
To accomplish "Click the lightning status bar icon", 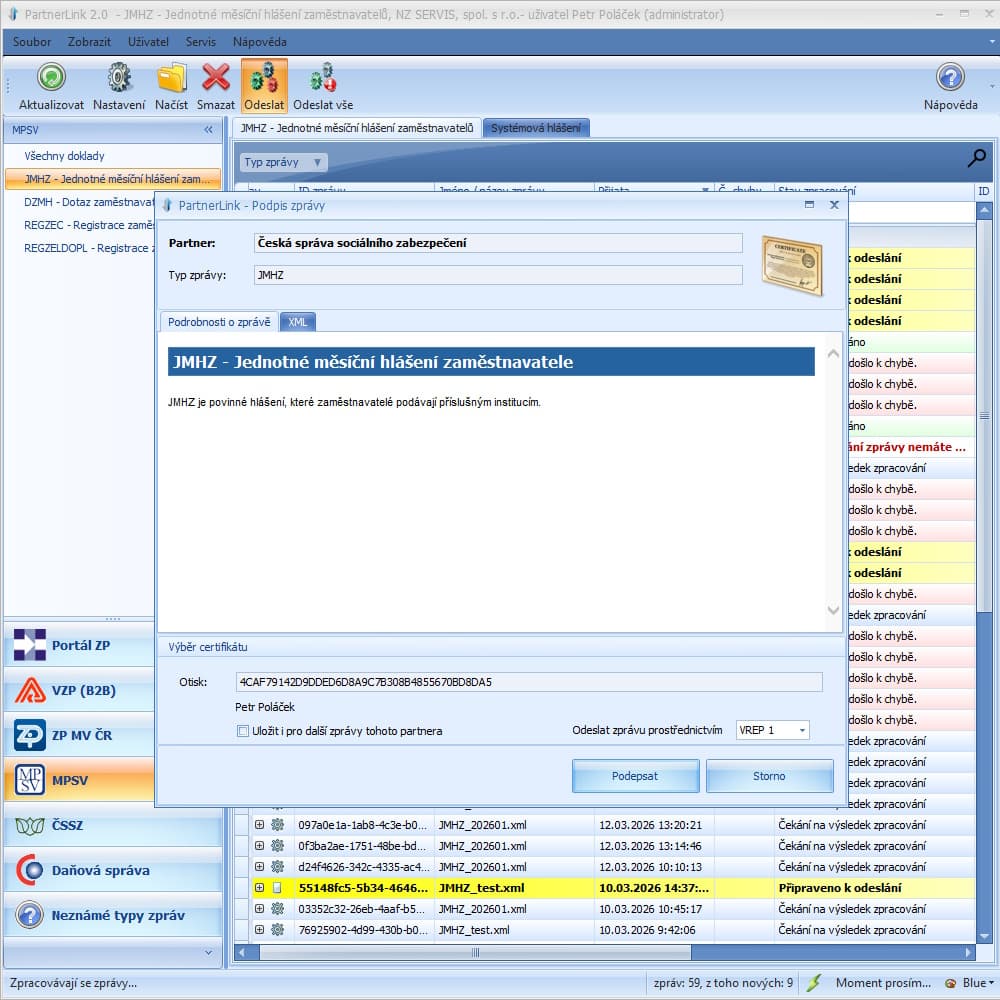I will [x=813, y=983].
